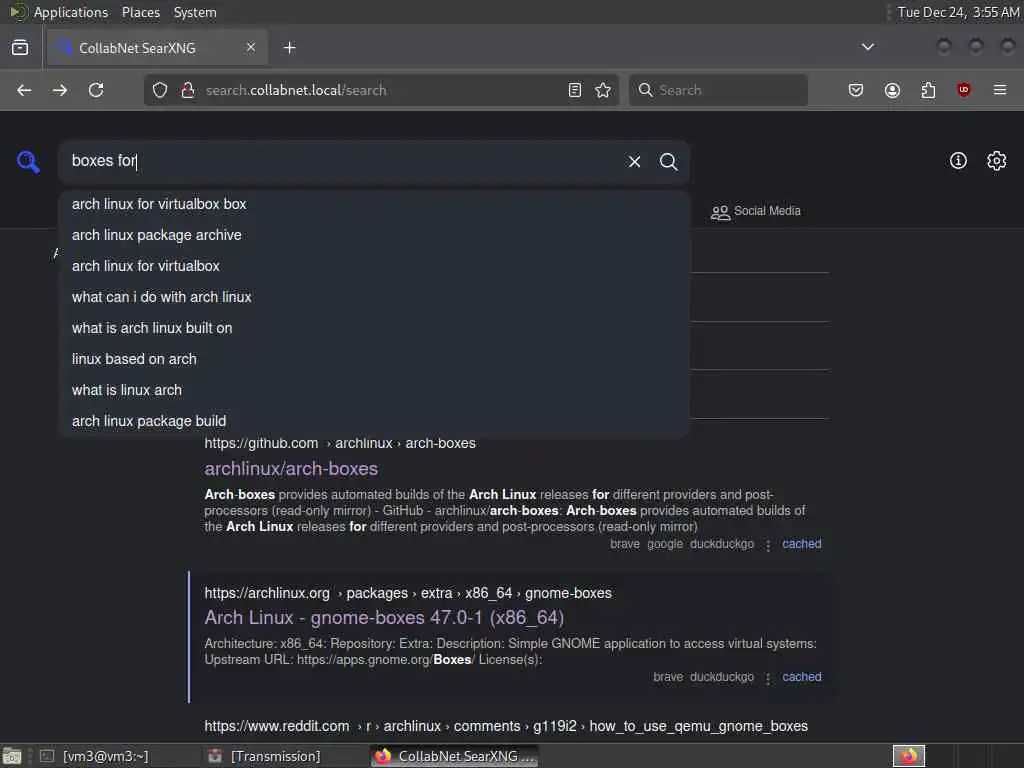Choose suggestion arch linux package build
The width and height of the screenshot is (1024, 768).
[x=374, y=421]
